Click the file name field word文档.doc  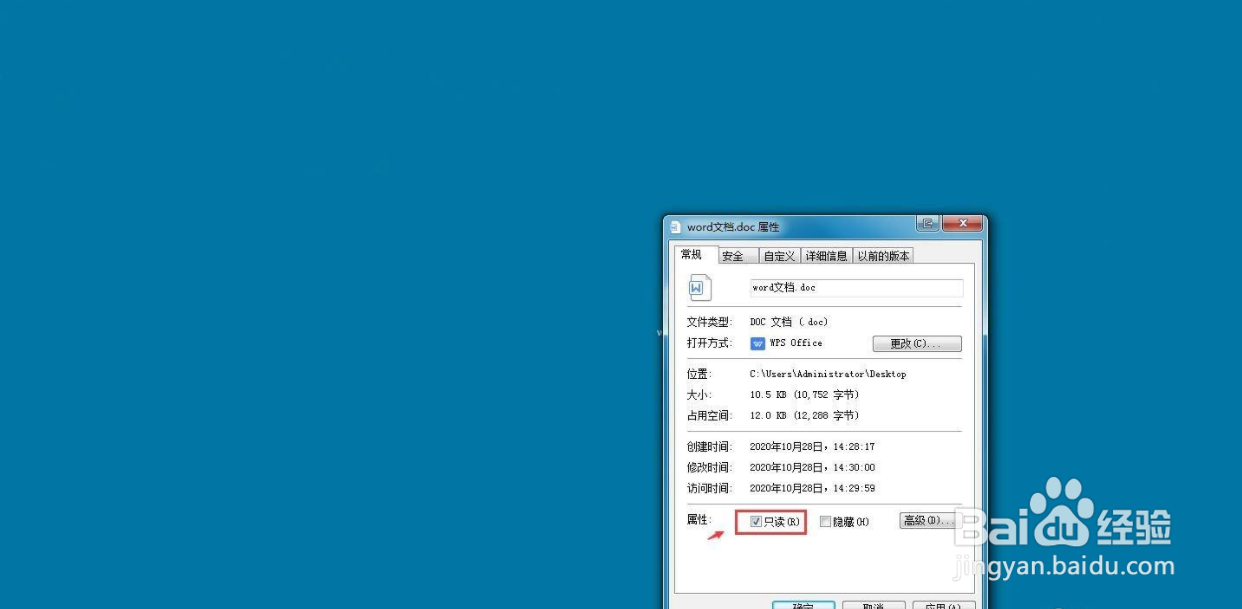[x=857, y=288]
